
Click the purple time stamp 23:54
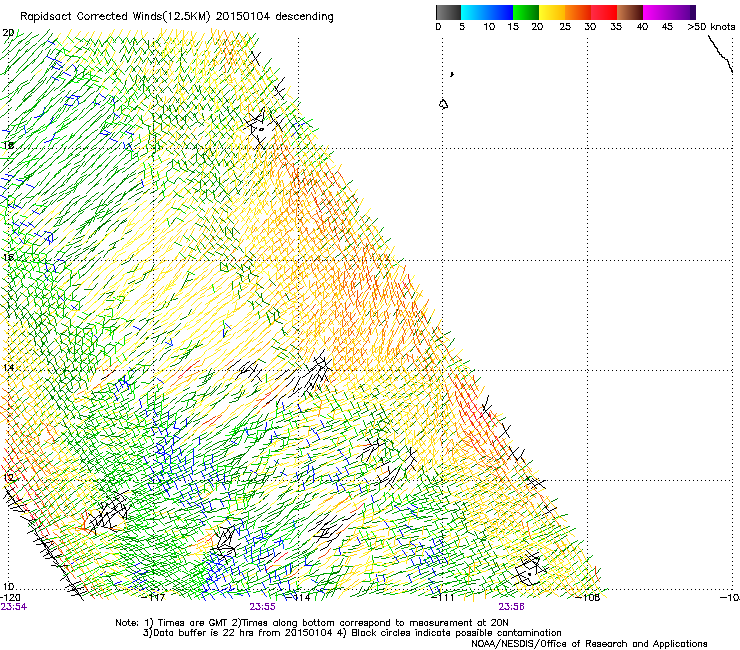[13, 607]
